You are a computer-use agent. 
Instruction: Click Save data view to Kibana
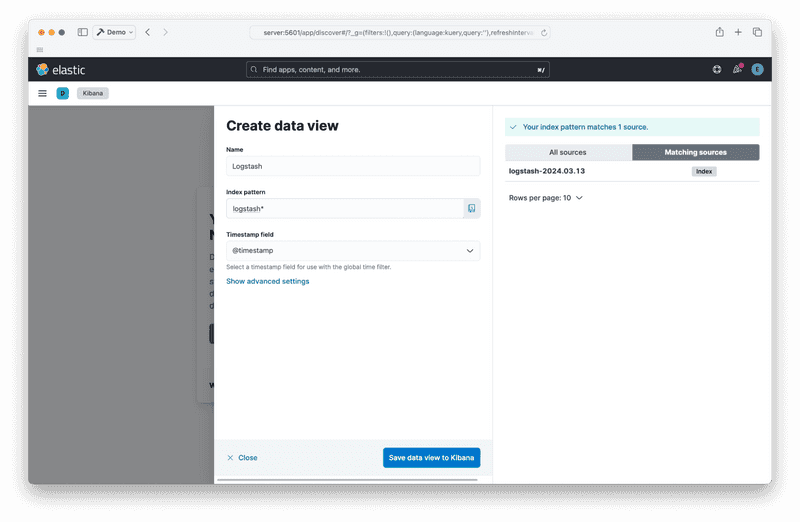[431, 458]
